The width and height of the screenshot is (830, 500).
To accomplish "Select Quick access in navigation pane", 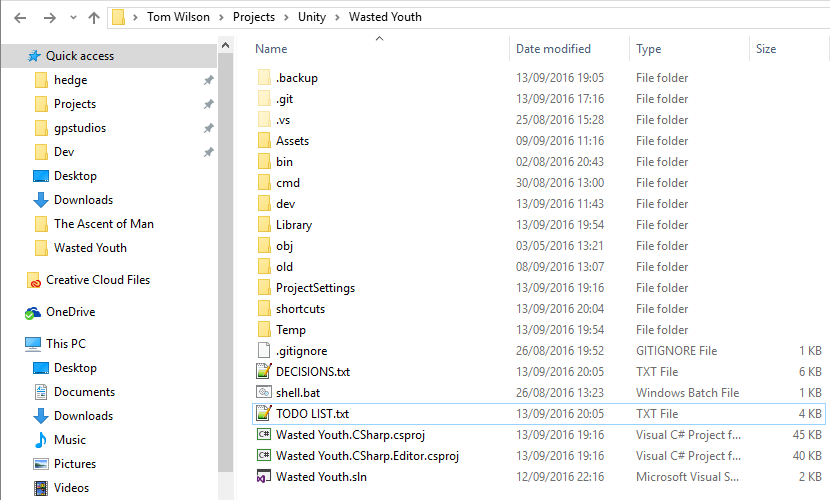I will click(x=109, y=56).
